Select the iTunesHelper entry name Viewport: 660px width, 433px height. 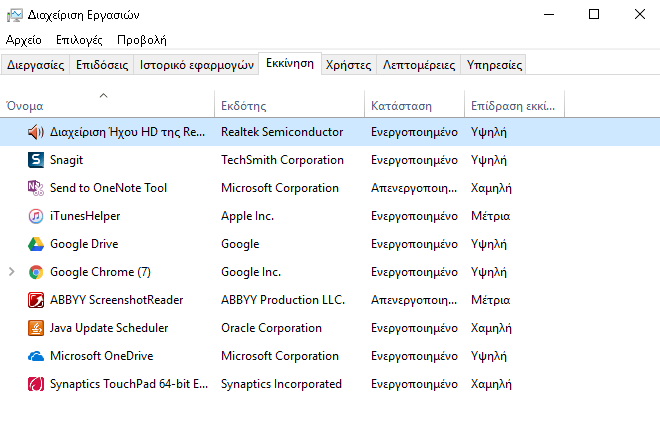coord(85,216)
